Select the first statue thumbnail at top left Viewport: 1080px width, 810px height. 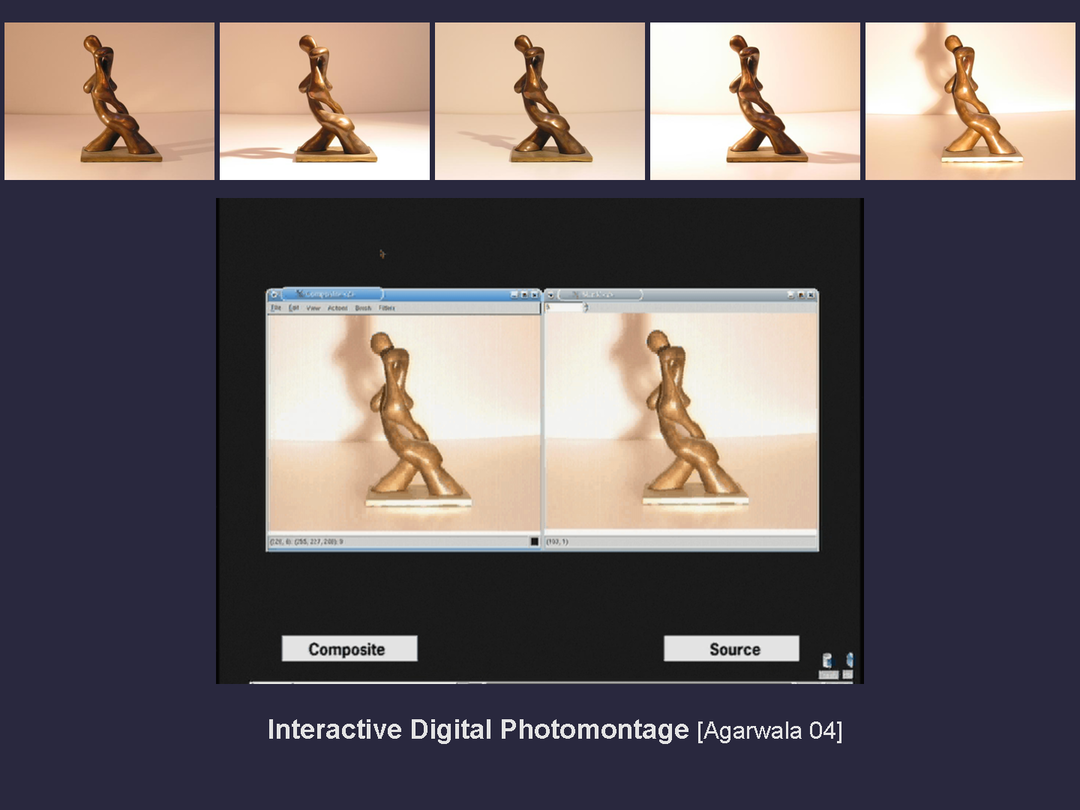tap(109, 101)
